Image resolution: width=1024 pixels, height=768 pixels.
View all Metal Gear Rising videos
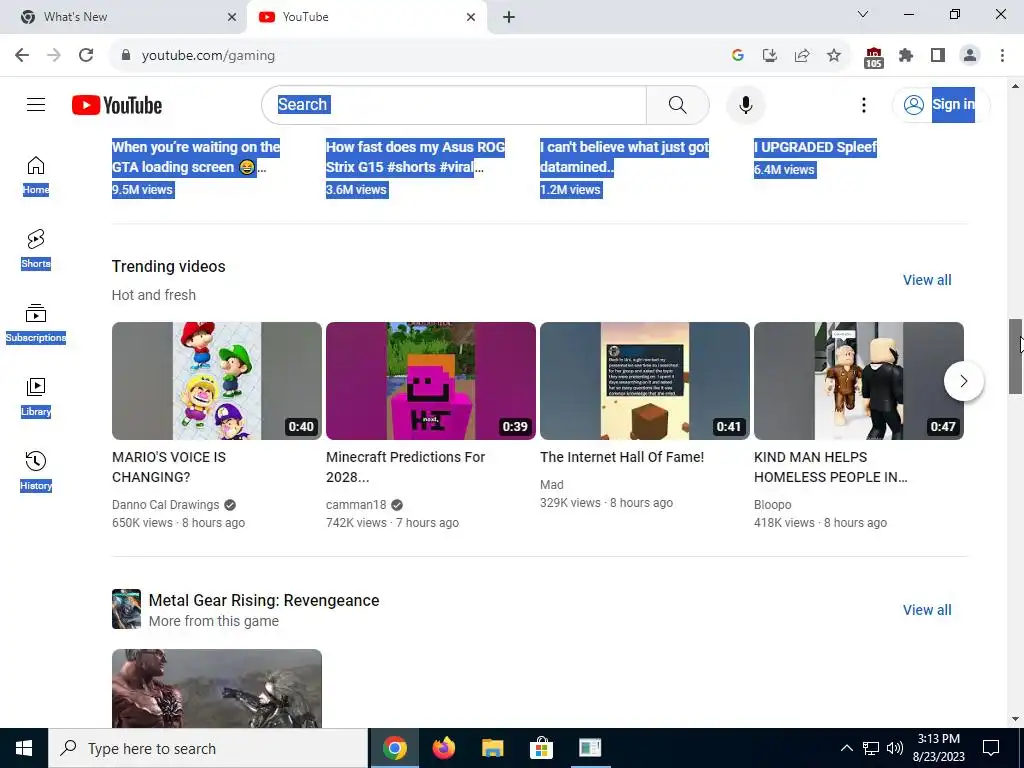(x=927, y=610)
